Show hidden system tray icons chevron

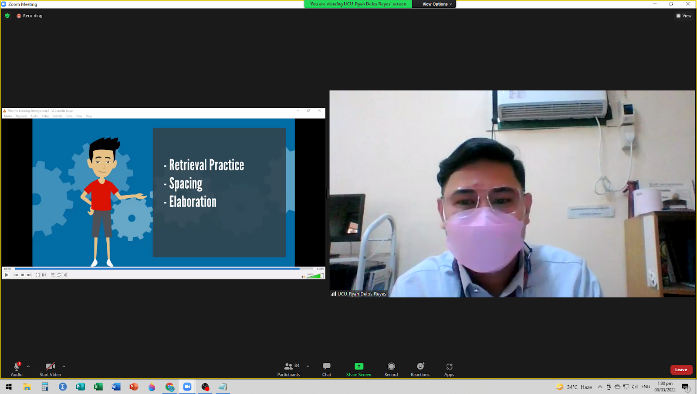coord(600,387)
